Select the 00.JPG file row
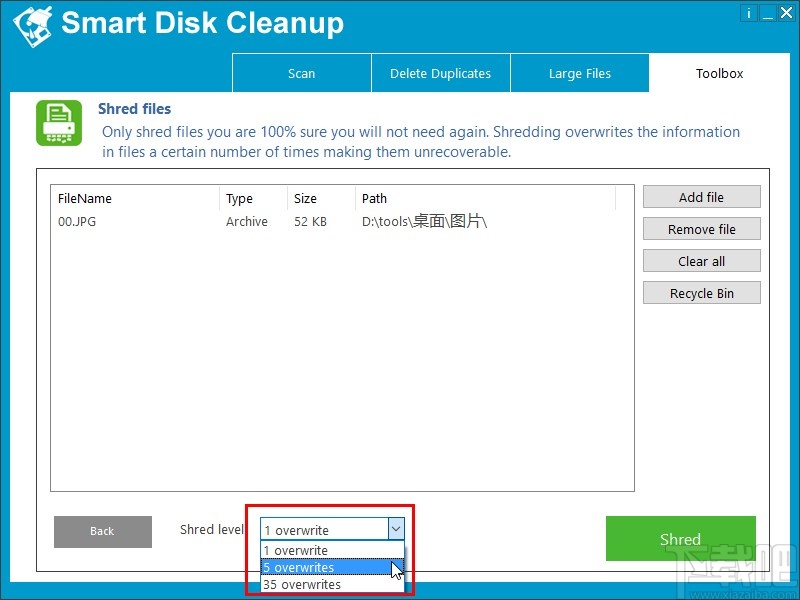This screenshot has width=800, height=600. coord(335,221)
